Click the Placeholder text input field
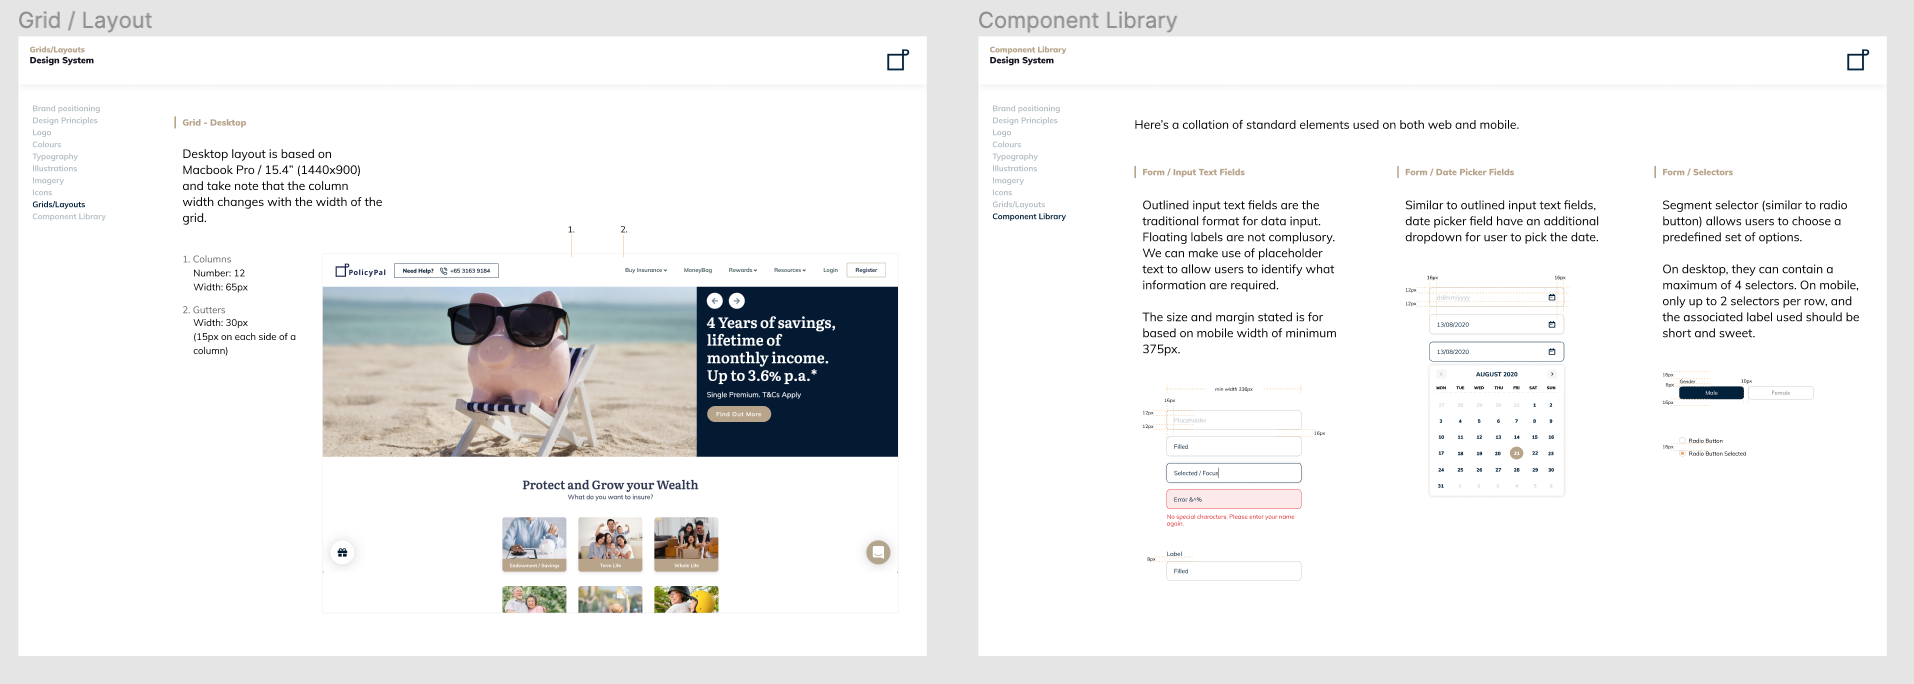Screen dimensions: 1914x684 point(1234,420)
